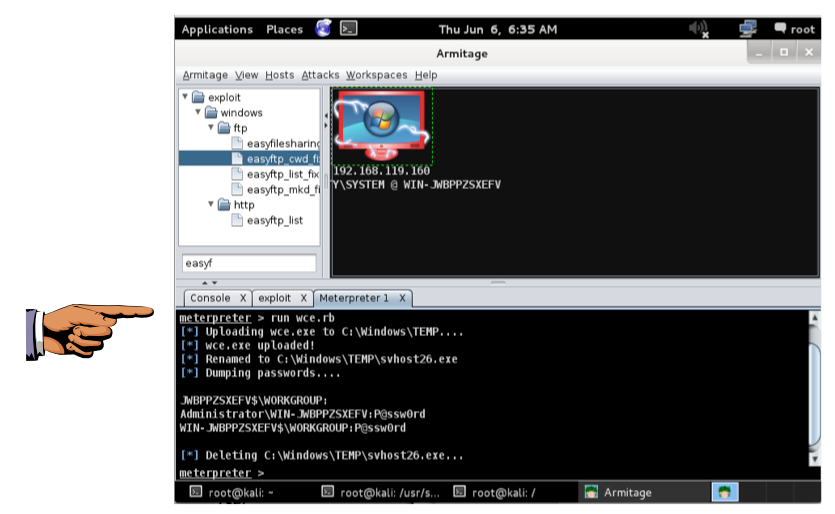The image size is (835, 514).
Task: Switch to the exploit tab
Action: coord(274,298)
